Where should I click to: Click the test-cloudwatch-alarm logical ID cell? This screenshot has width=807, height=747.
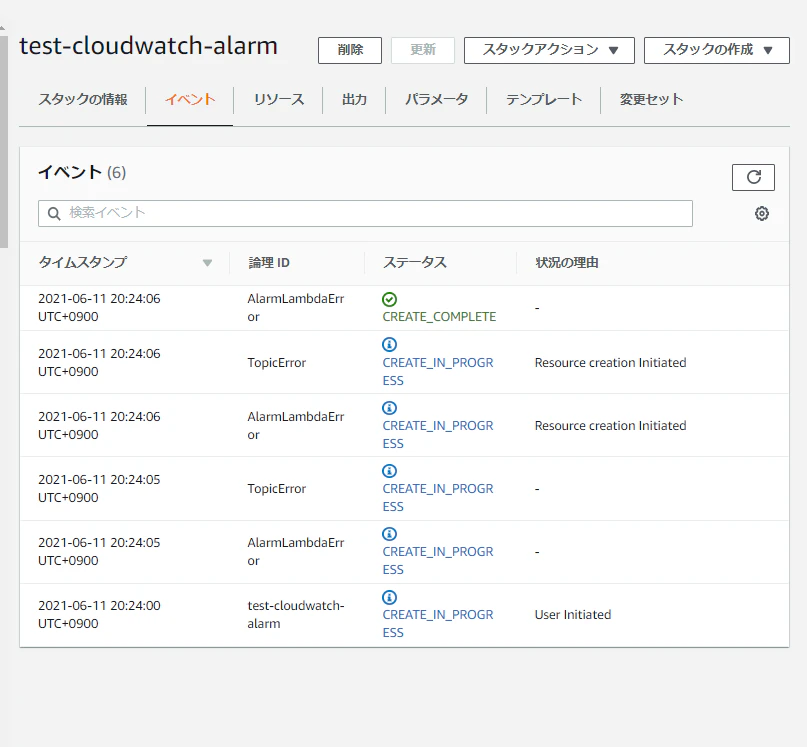(296, 615)
